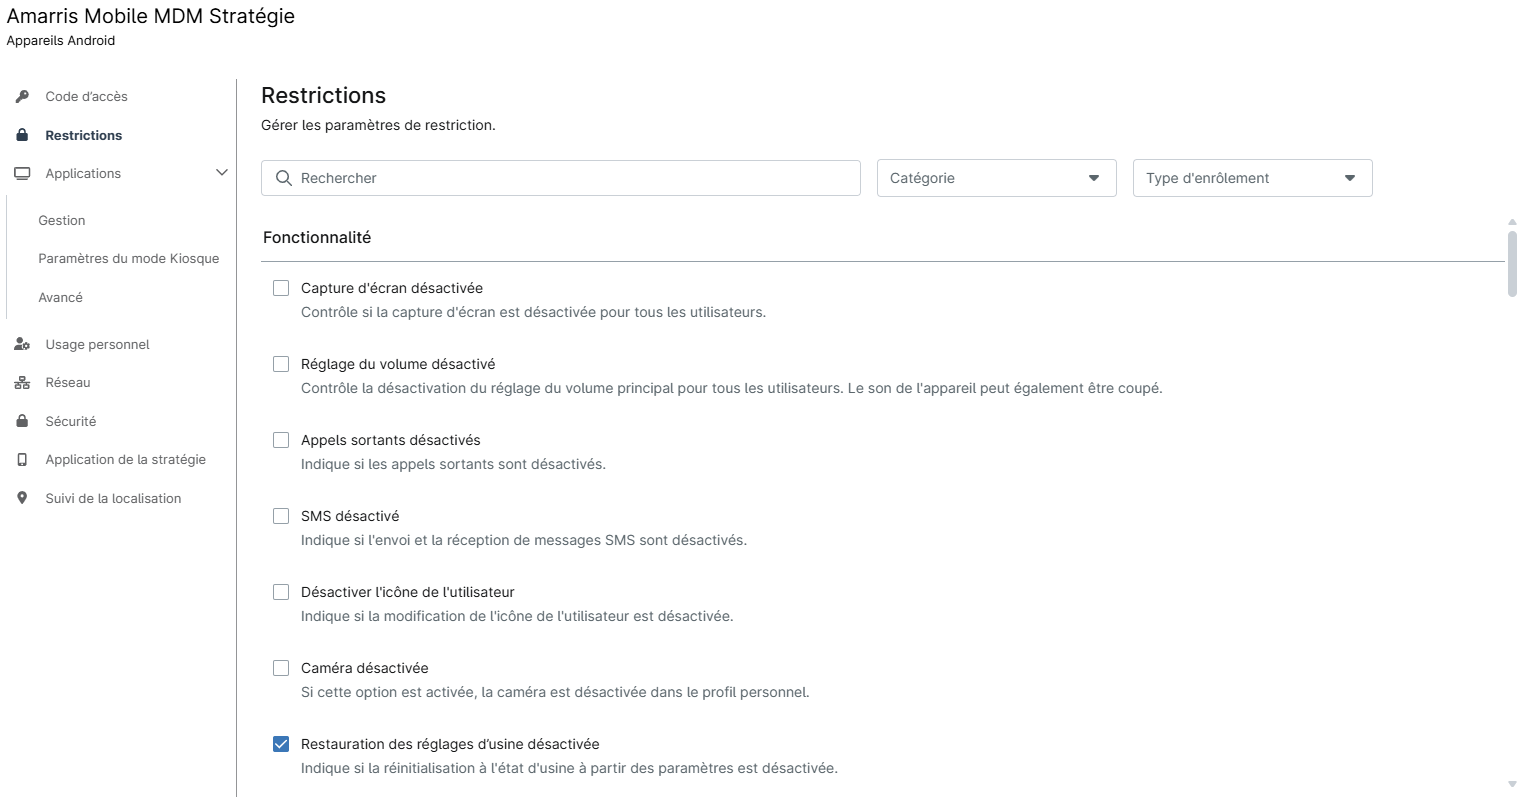
Task: Open the Catégorie dropdown
Action: [x=996, y=178]
